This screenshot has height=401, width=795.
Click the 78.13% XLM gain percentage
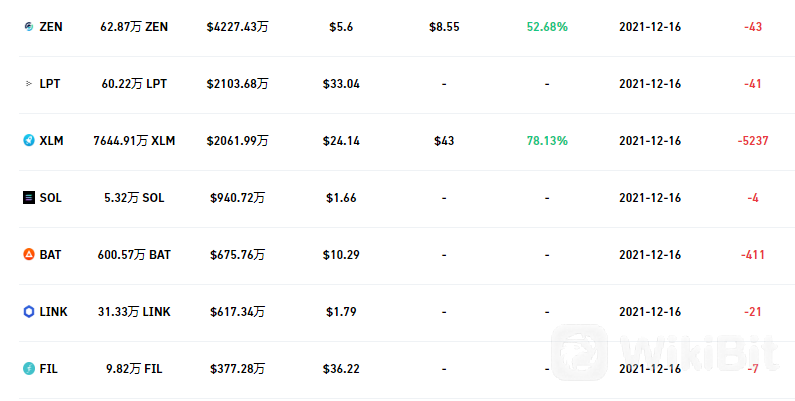point(547,140)
